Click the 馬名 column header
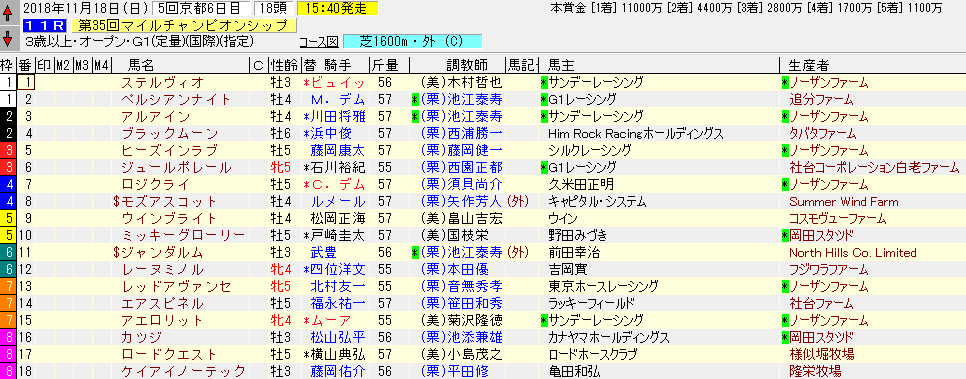Image resolution: width=966 pixels, height=379 pixels. tap(141, 65)
